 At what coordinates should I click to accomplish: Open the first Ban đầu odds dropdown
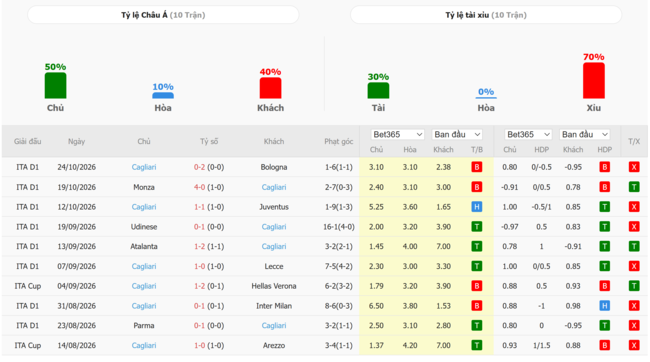coord(457,134)
